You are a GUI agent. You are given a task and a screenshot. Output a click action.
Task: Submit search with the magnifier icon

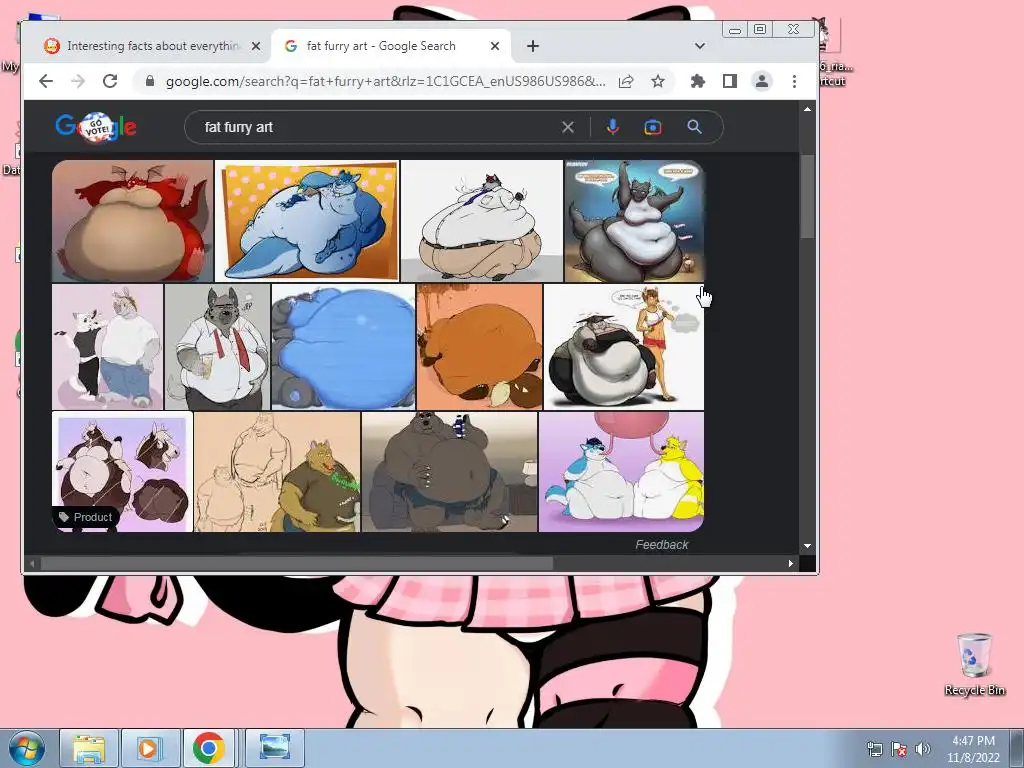coord(694,127)
